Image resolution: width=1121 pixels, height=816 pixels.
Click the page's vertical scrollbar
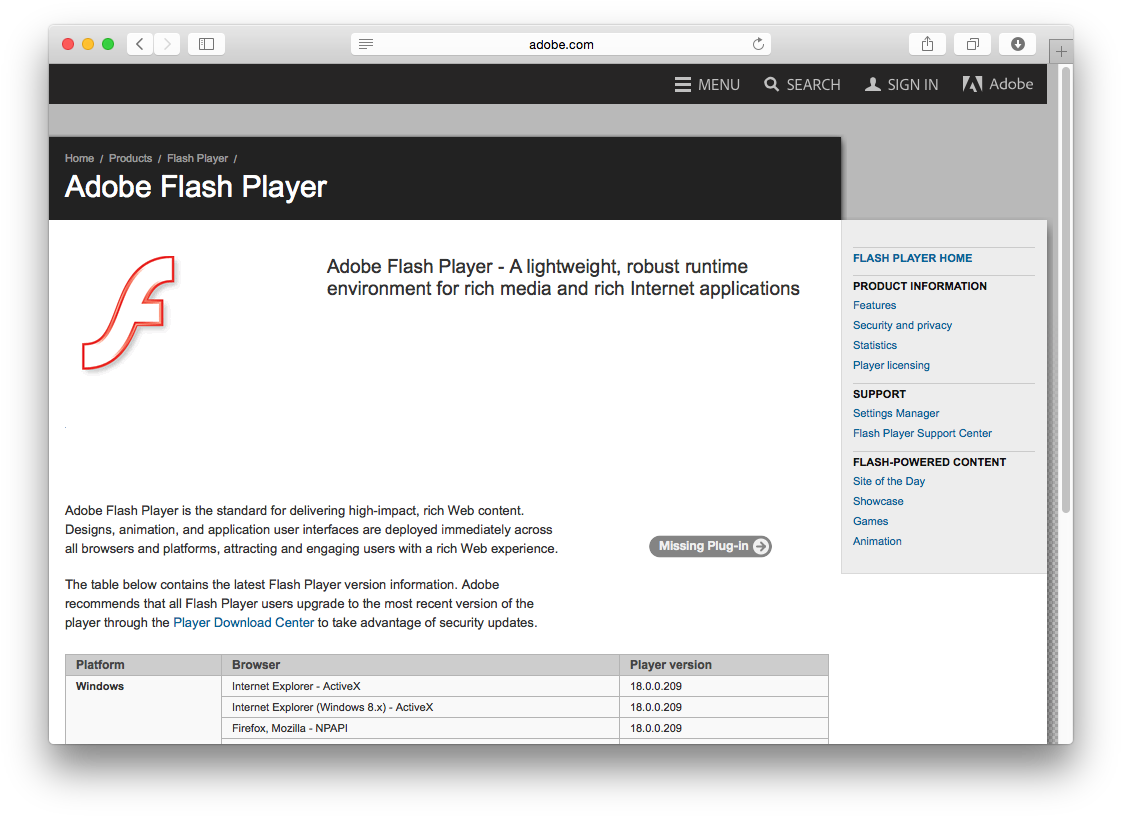tap(1066, 290)
